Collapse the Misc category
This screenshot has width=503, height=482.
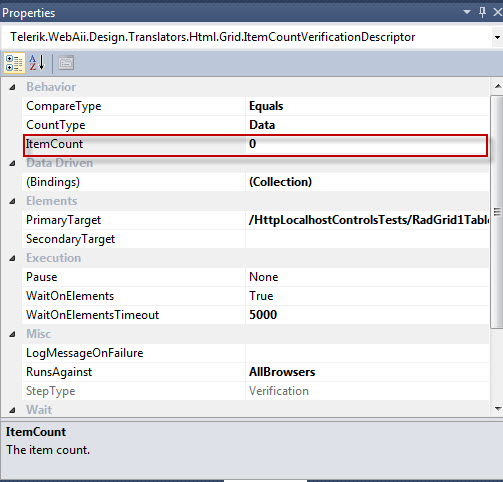tap(12, 334)
